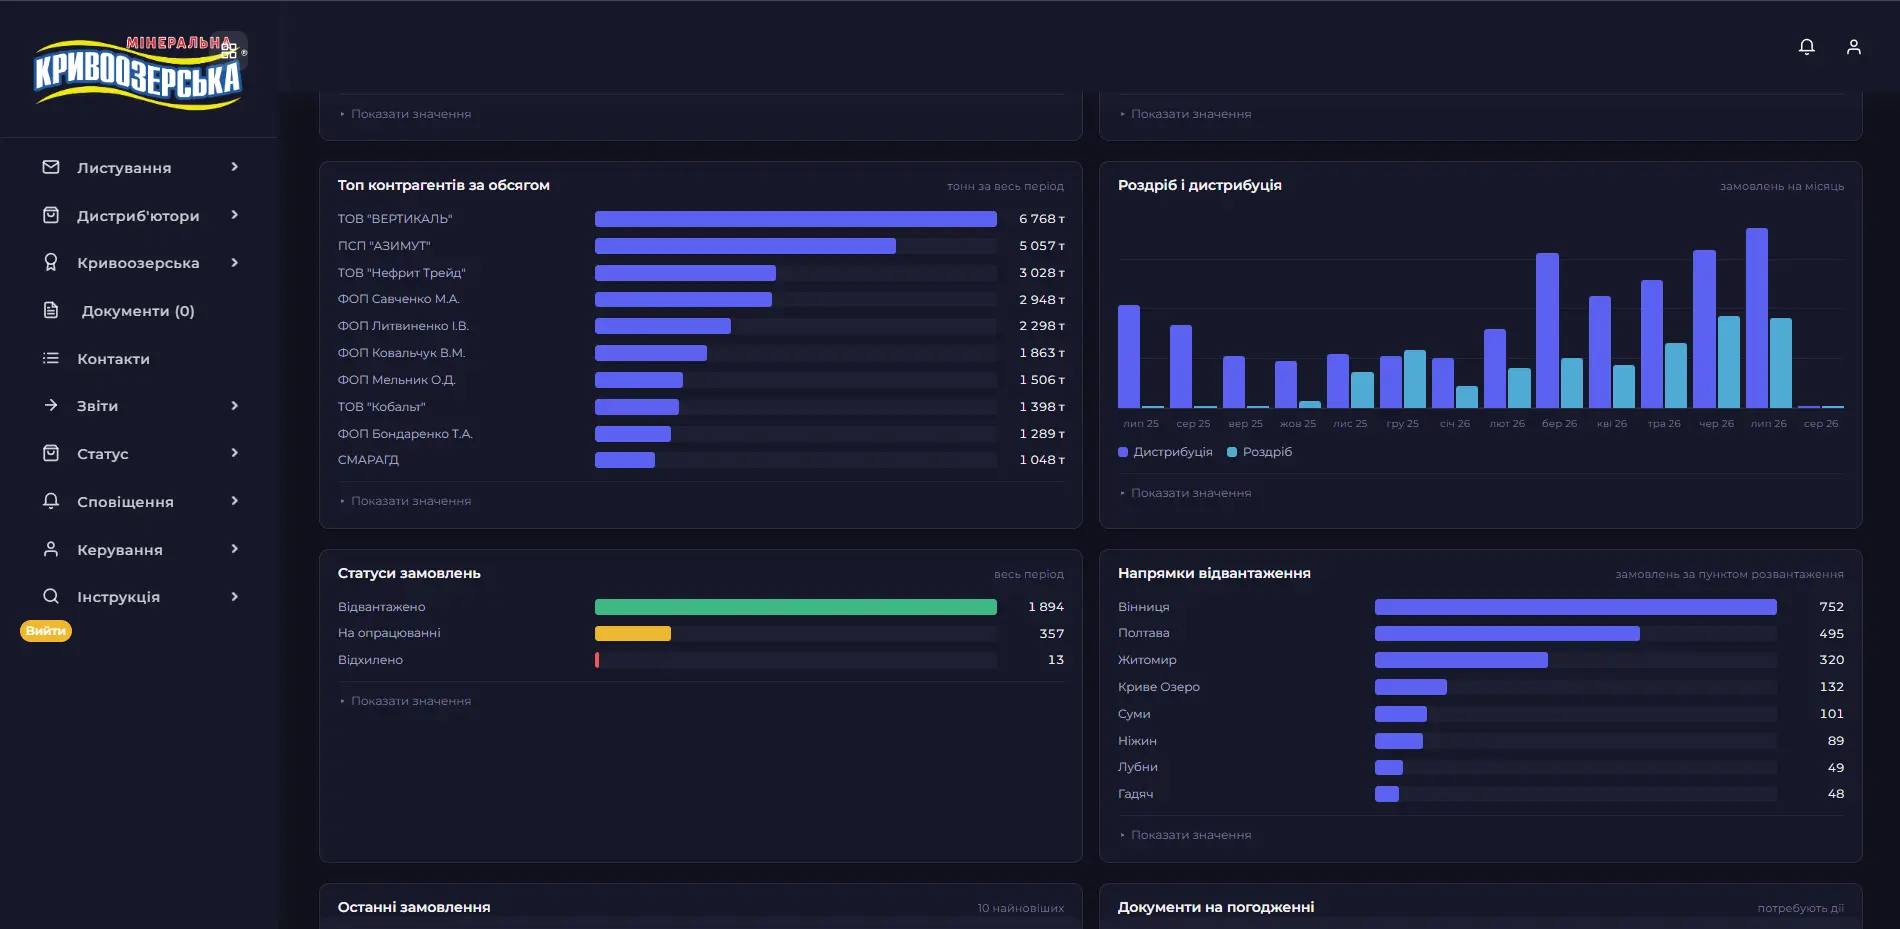Viewport: 1900px width, 929px height.
Task: Open user profile icon in top bar
Action: coord(1853,47)
